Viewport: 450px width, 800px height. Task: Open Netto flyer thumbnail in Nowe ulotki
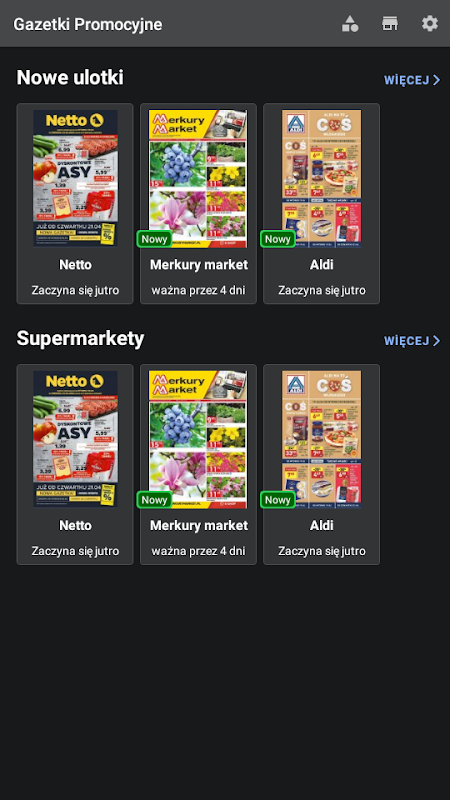point(76,178)
